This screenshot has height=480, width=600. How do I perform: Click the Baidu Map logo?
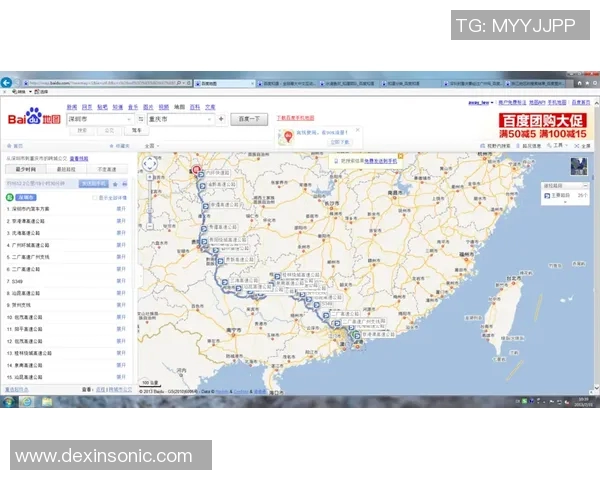click(x=35, y=120)
